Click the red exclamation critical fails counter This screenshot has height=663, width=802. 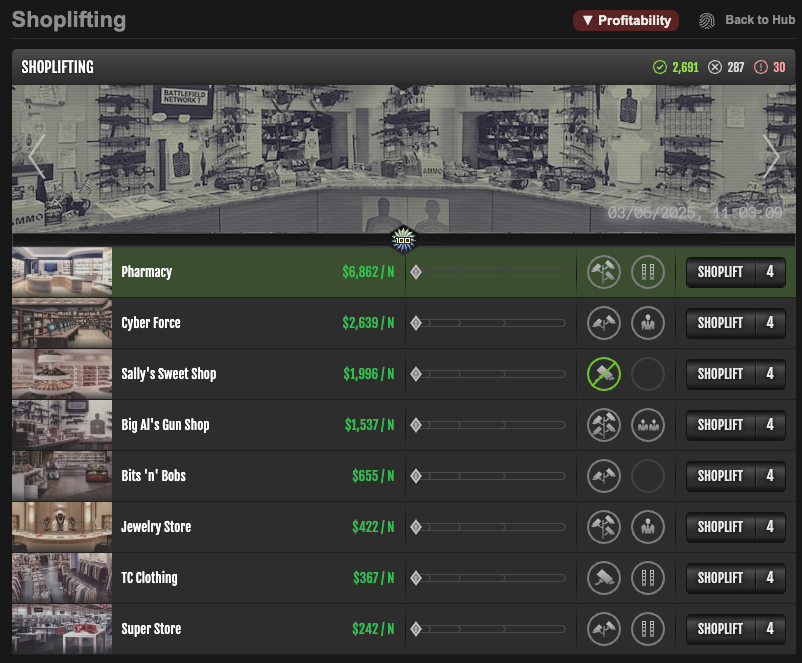tap(769, 67)
